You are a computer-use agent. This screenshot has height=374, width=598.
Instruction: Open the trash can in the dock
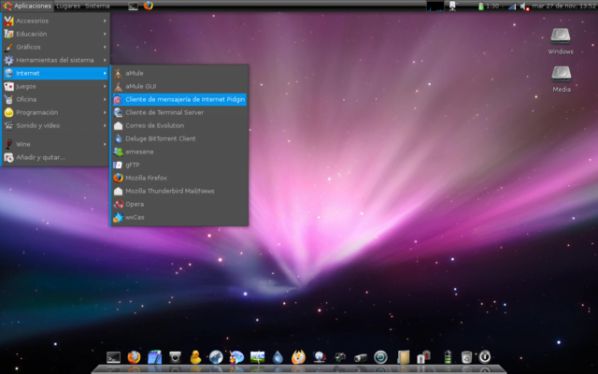tap(466, 357)
